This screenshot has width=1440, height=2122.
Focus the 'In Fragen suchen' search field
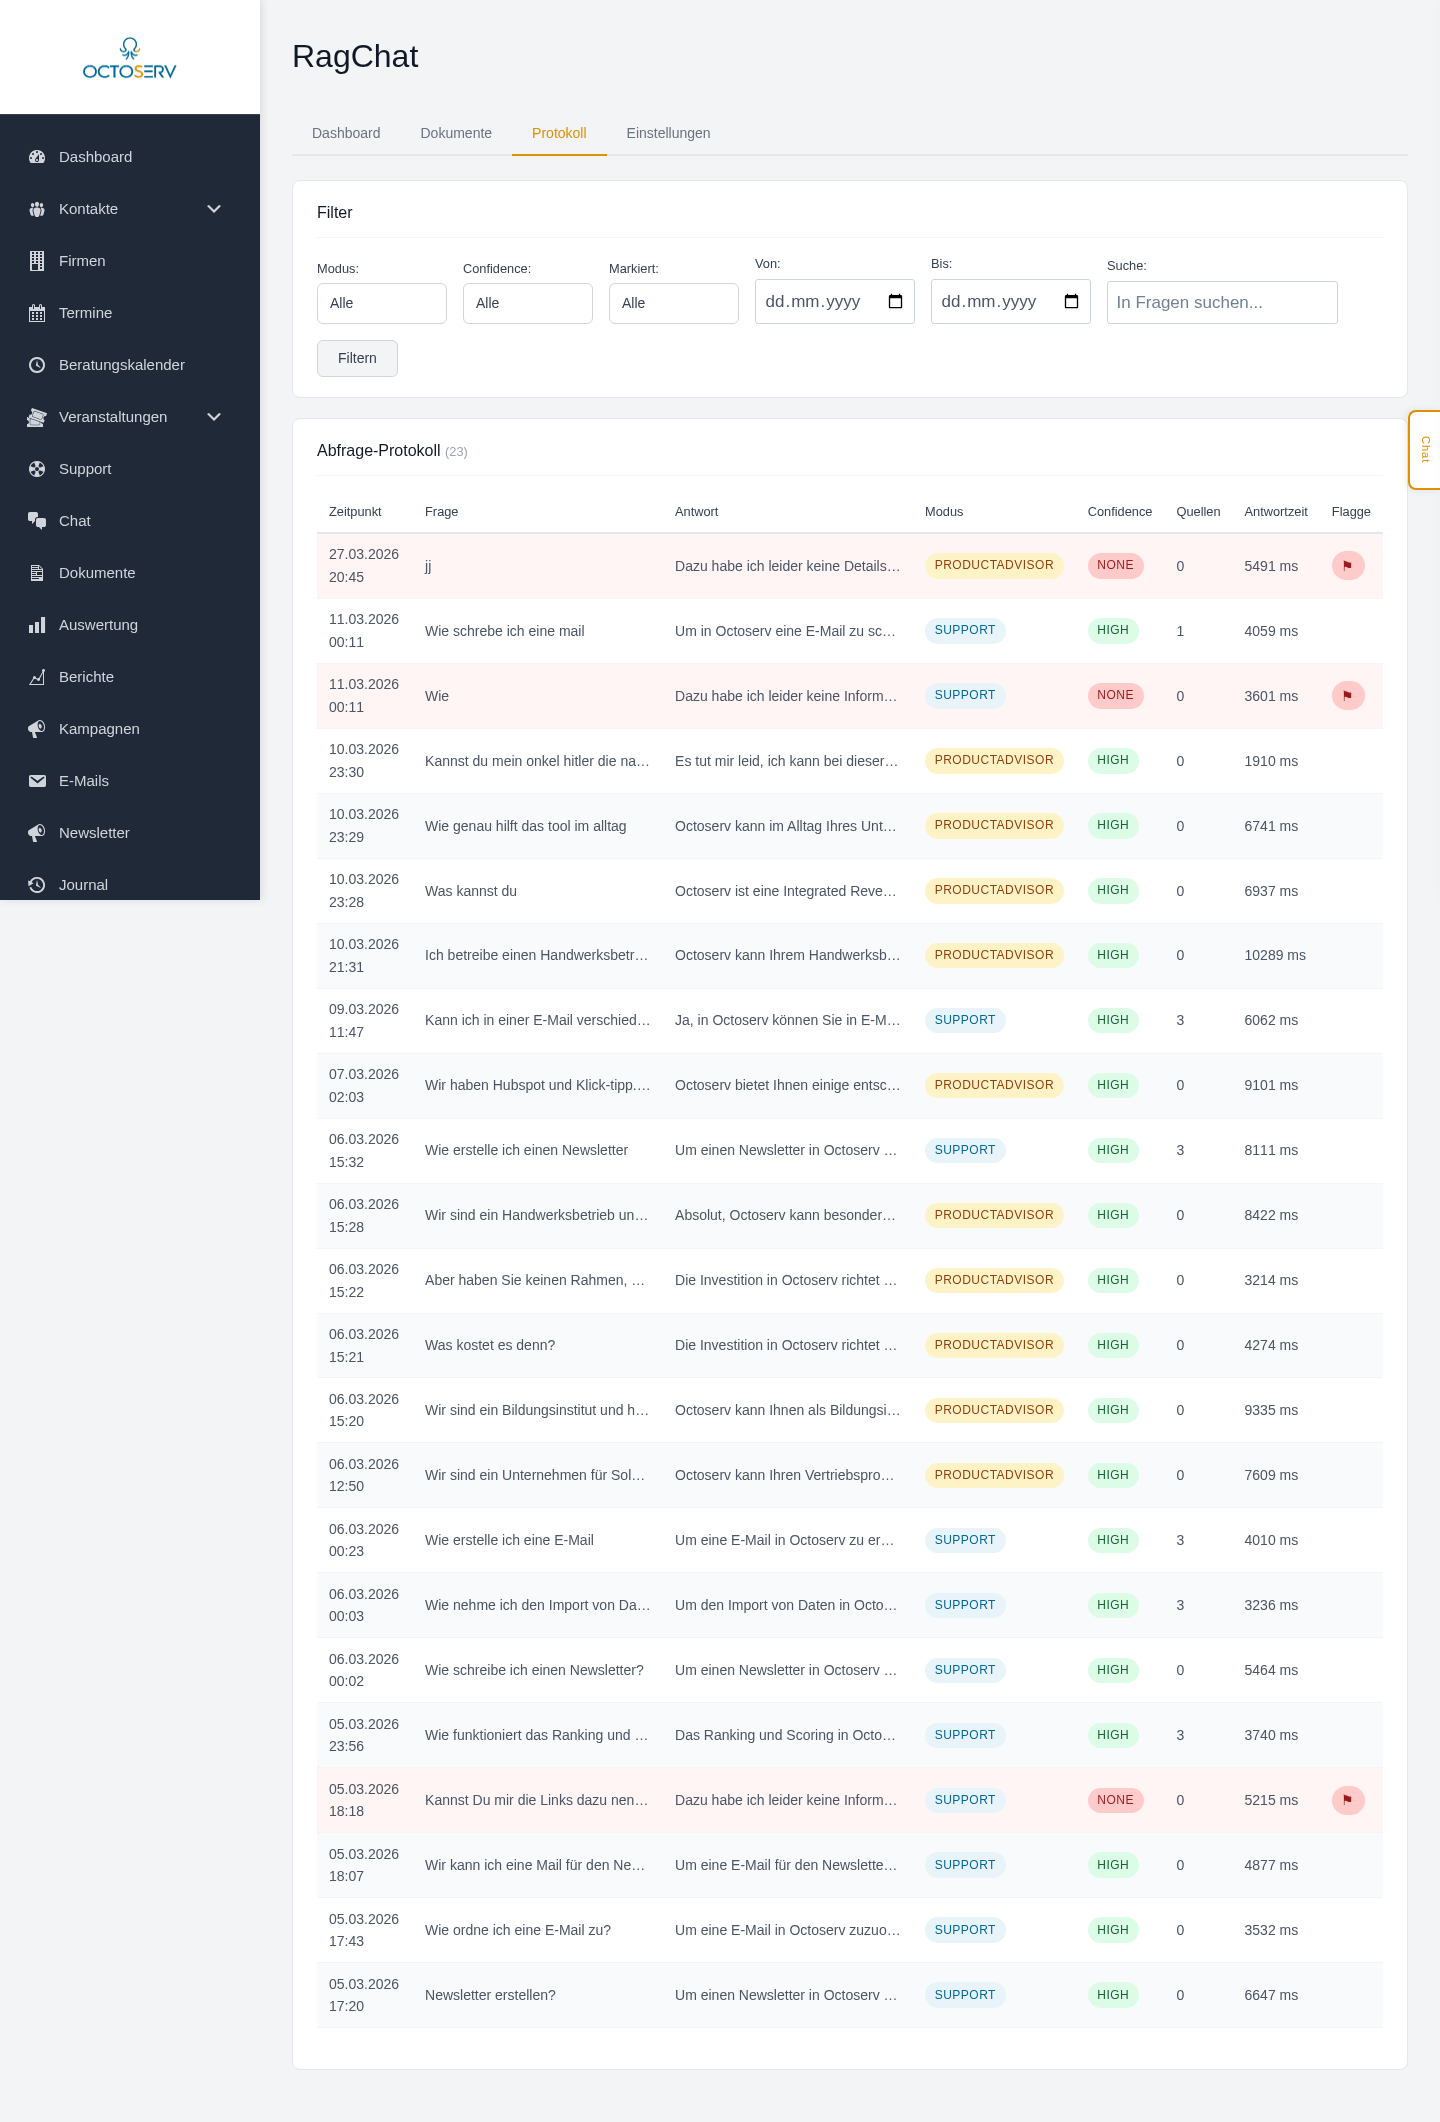tap(1221, 303)
